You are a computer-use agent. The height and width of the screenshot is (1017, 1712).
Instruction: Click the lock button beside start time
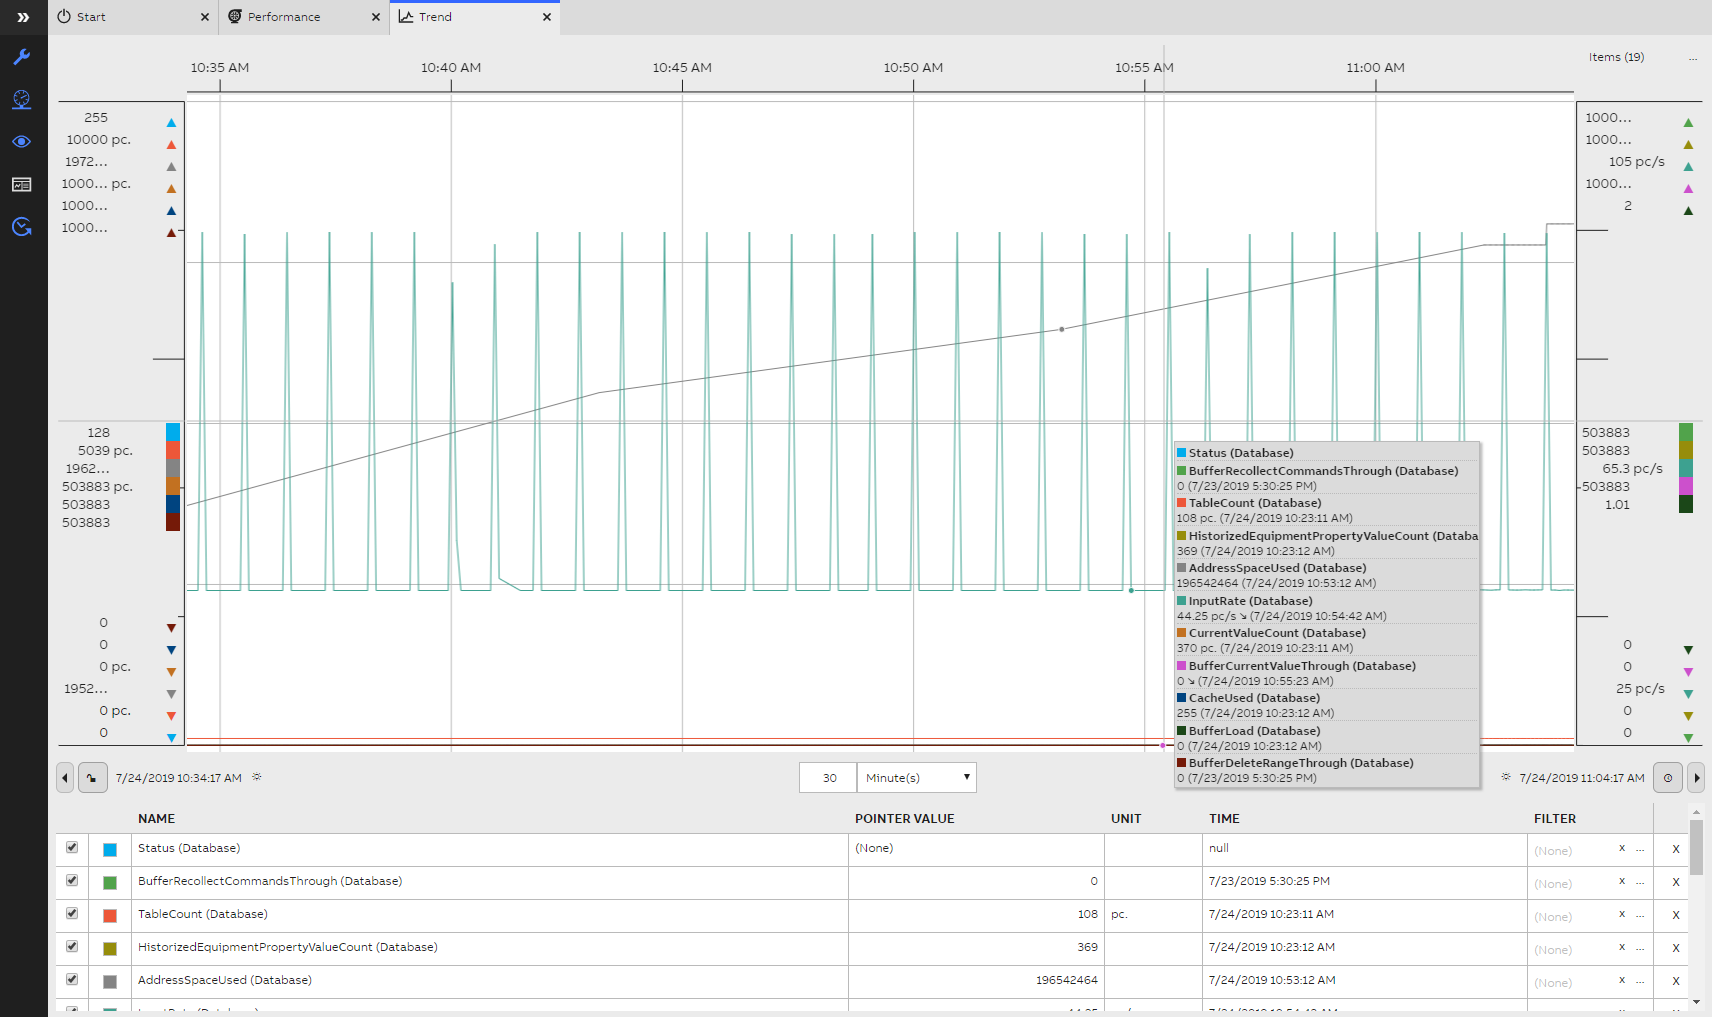(92, 778)
